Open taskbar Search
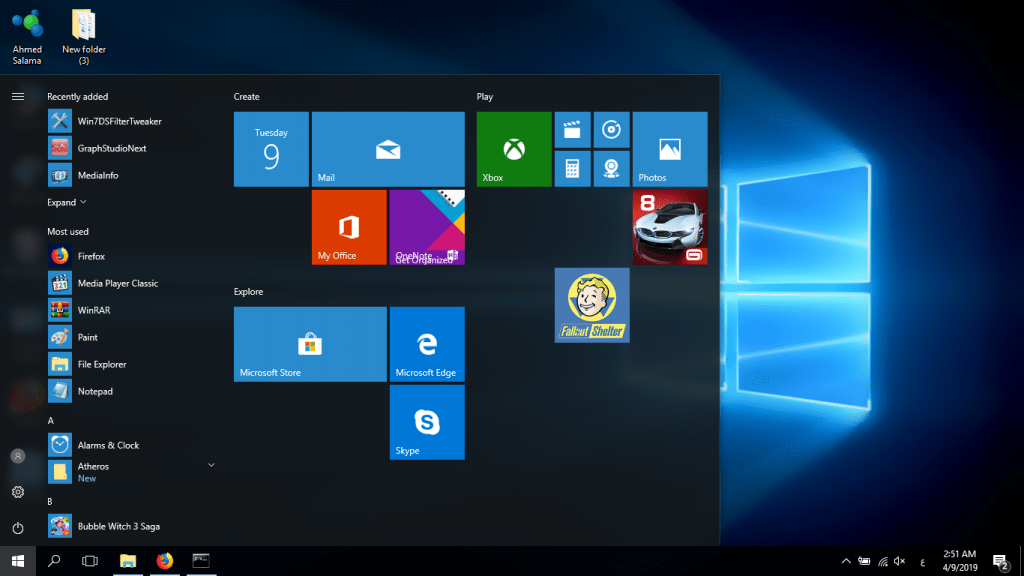 [54, 561]
